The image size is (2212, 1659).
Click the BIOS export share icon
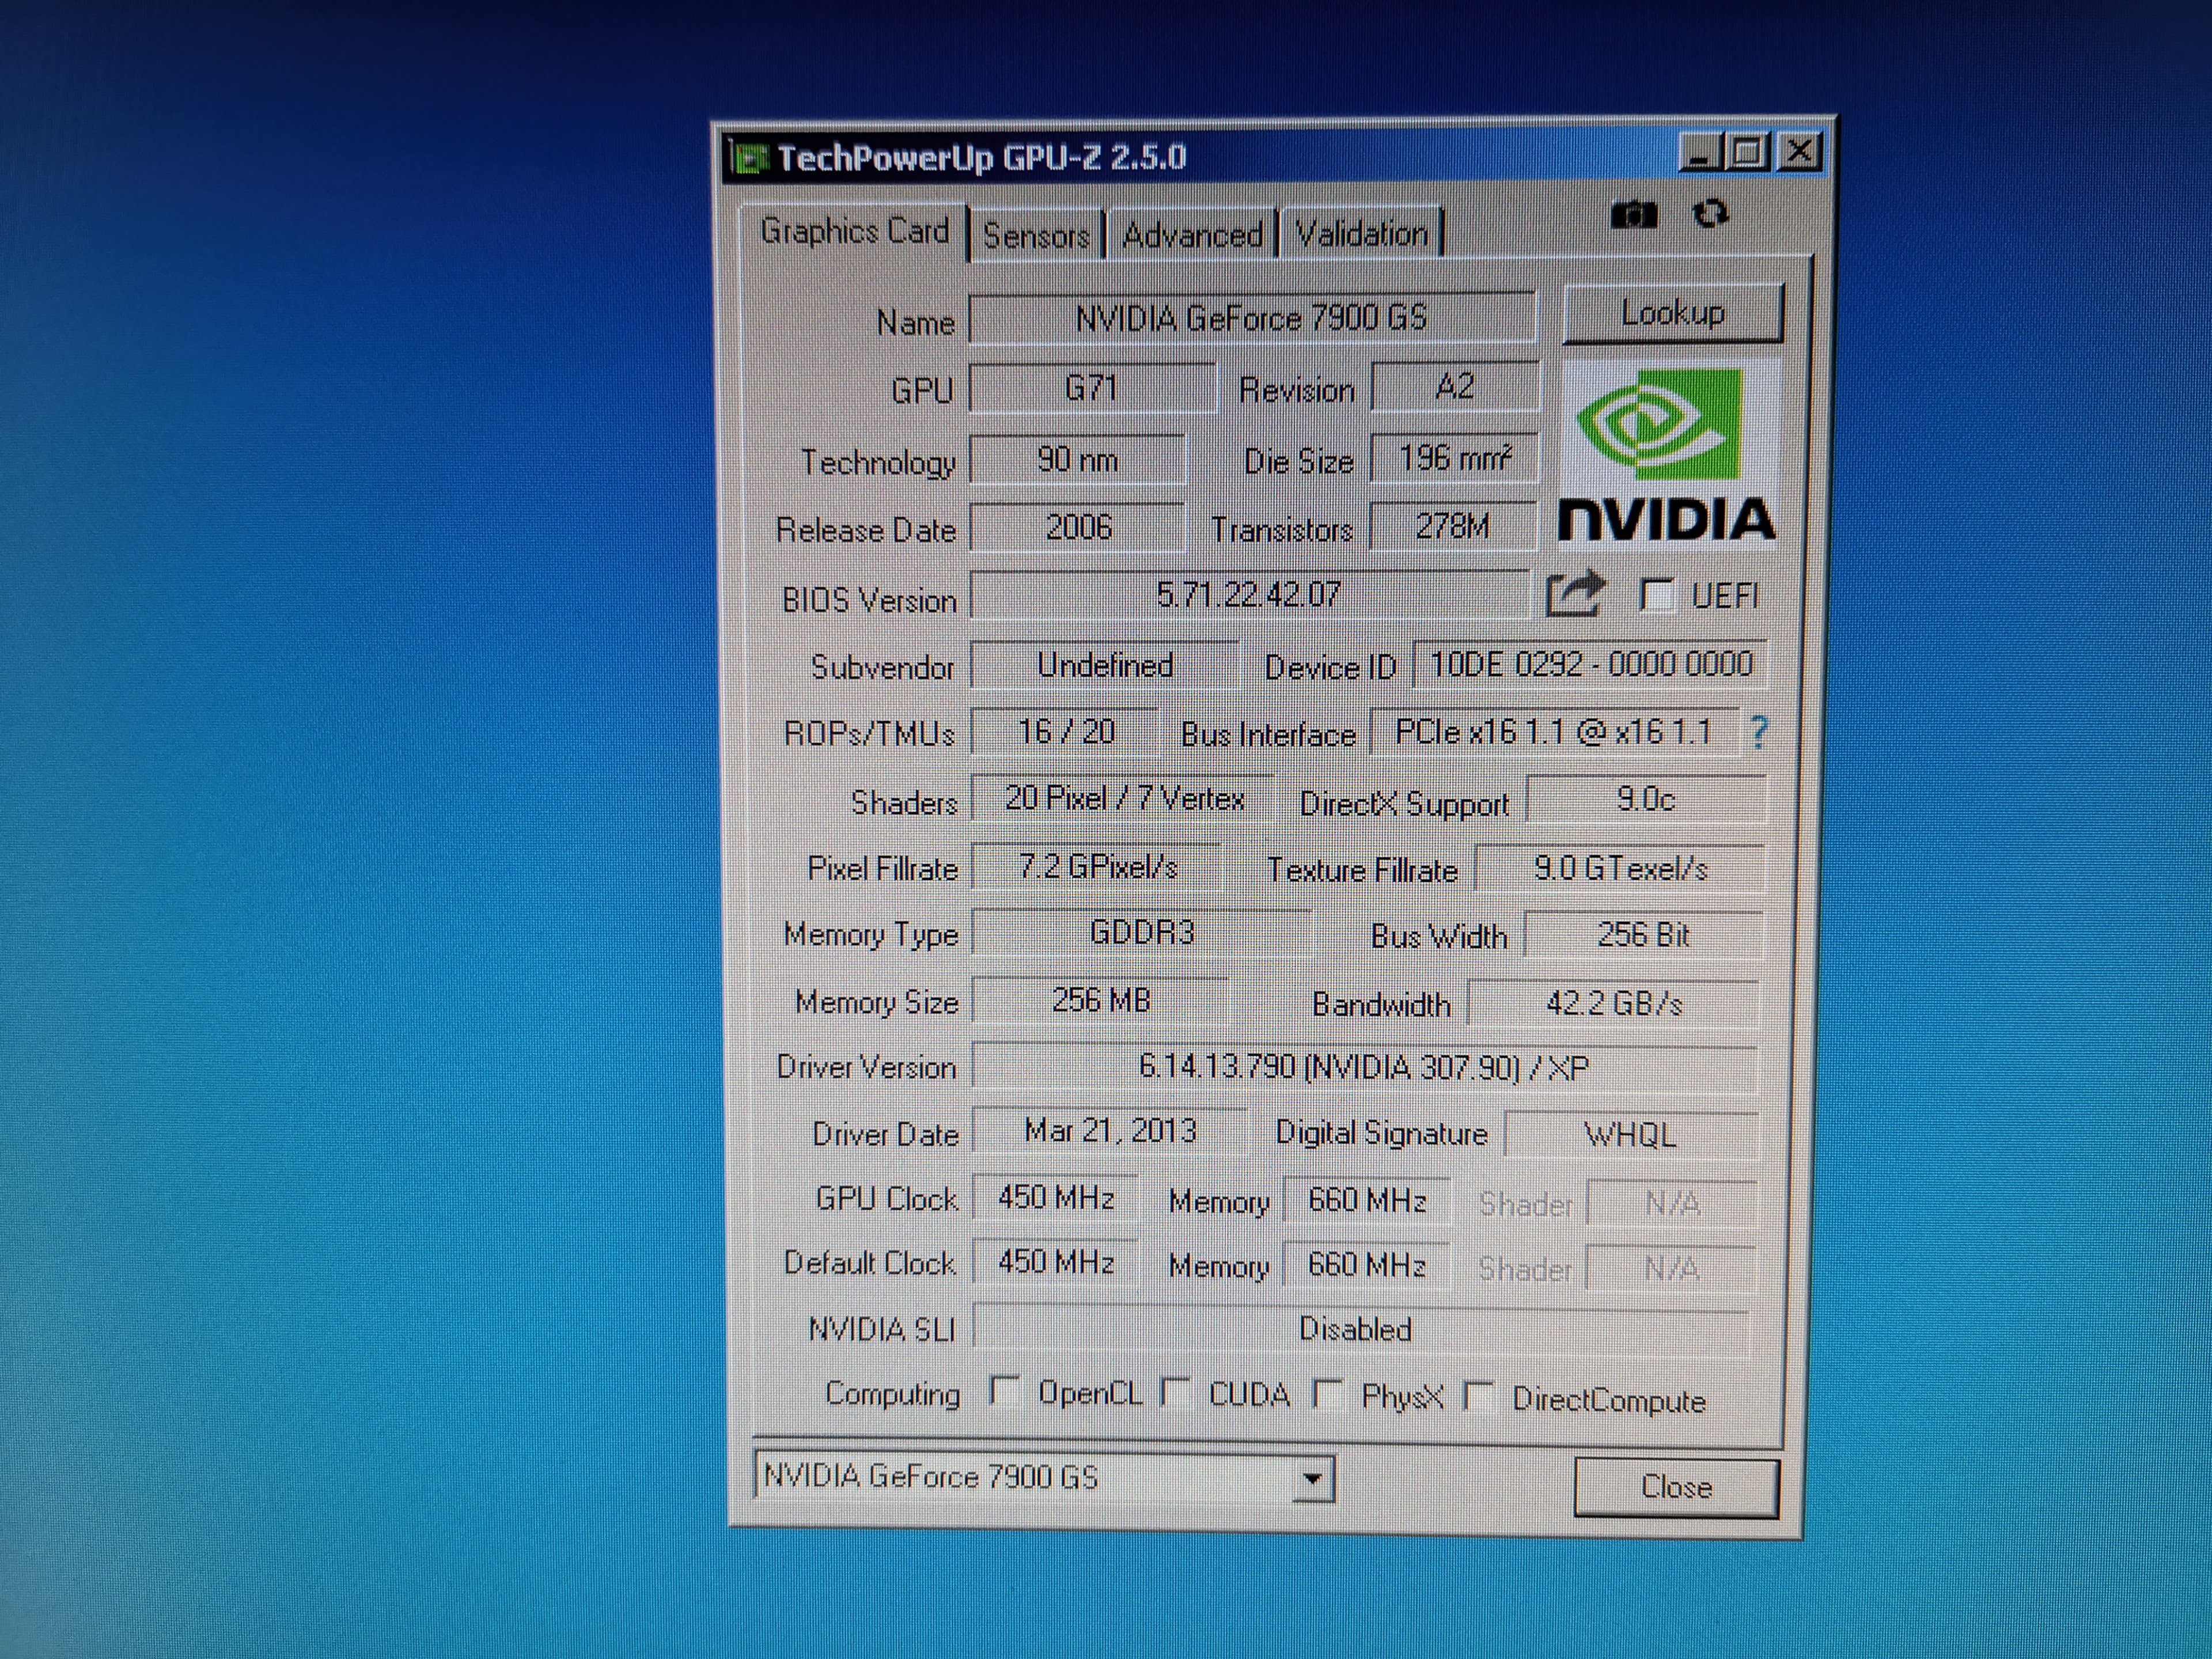pyautogui.click(x=1575, y=594)
